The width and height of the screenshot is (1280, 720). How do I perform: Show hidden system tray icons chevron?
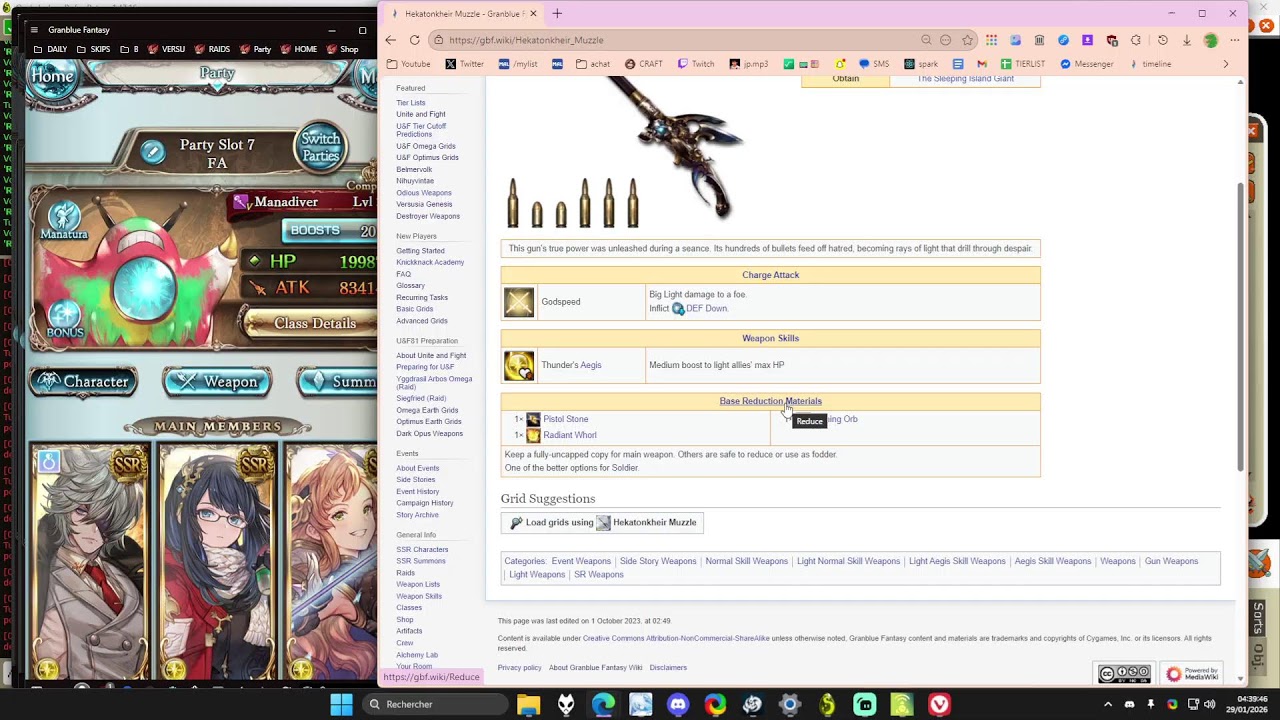(1108, 704)
